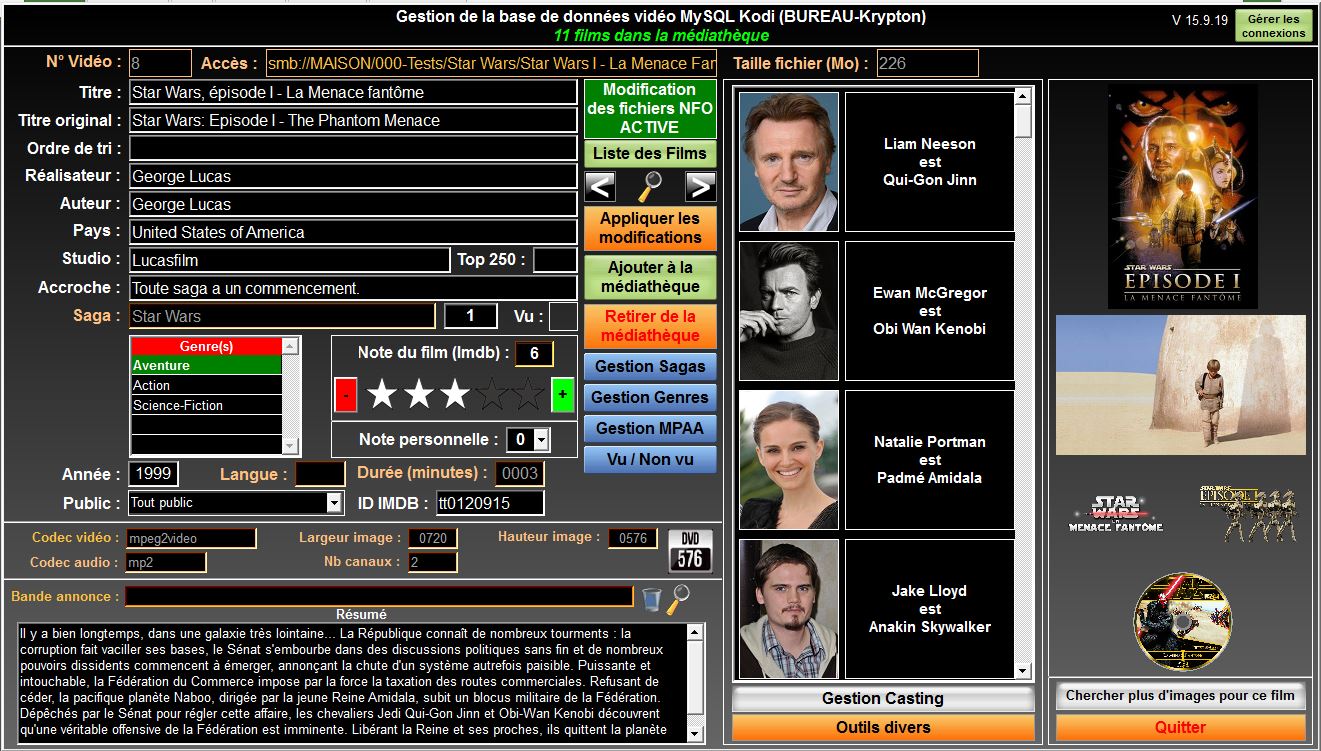This screenshot has height=751, width=1321.
Task: Click the Saga field showing Star Wars
Action: click(282, 316)
